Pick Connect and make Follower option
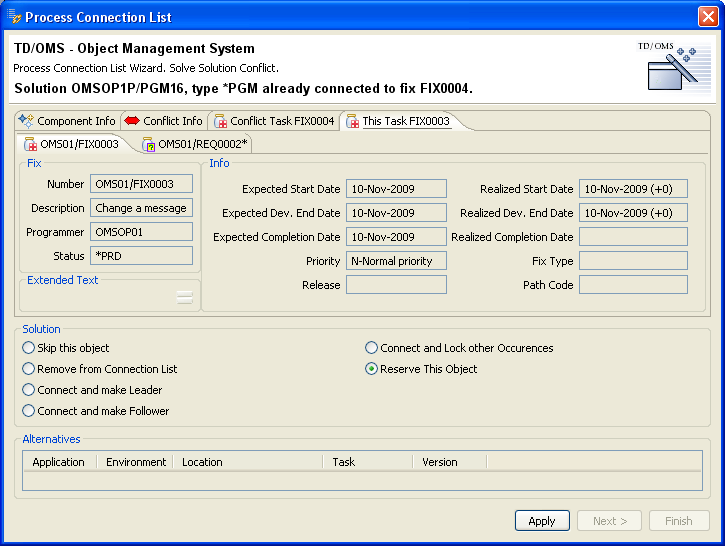Image resolution: width=725 pixels, height=546 pixels. (x=29, y=411)
